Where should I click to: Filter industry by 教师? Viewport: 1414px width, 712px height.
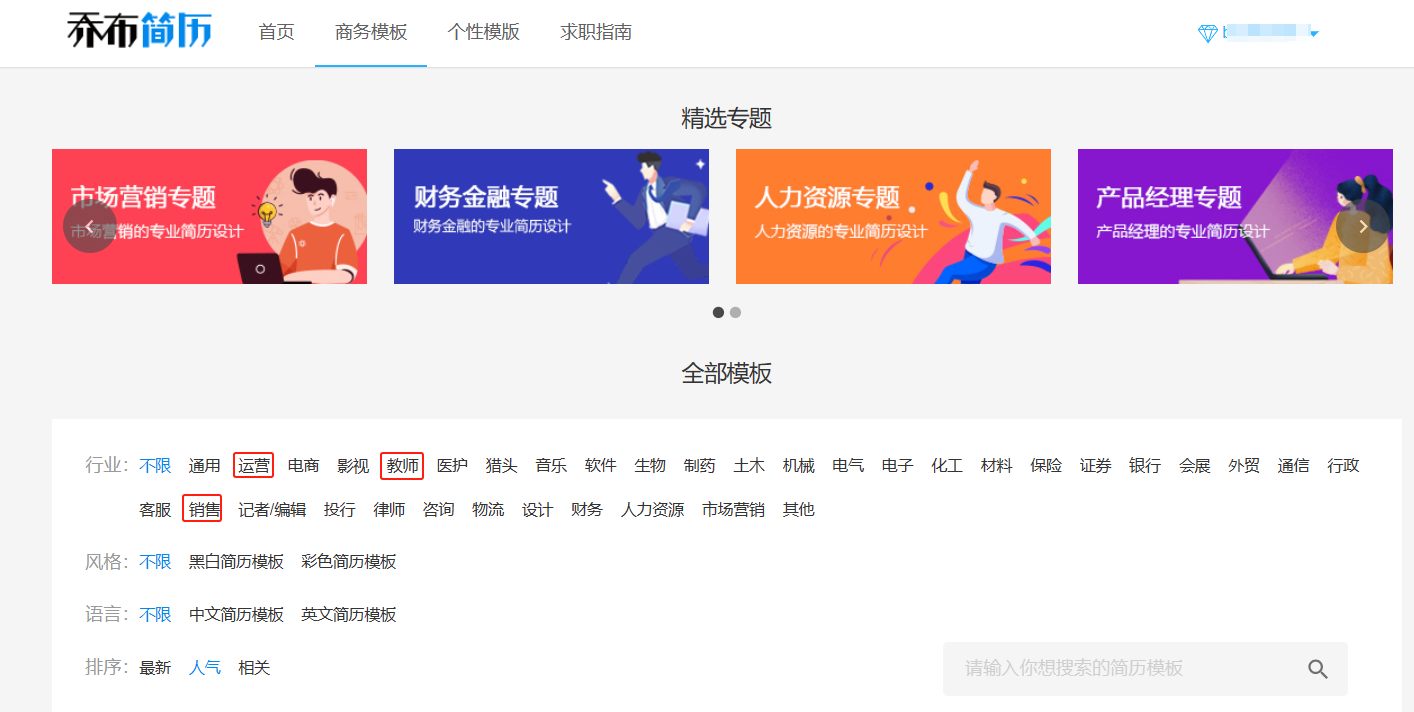tap(402, 465)
